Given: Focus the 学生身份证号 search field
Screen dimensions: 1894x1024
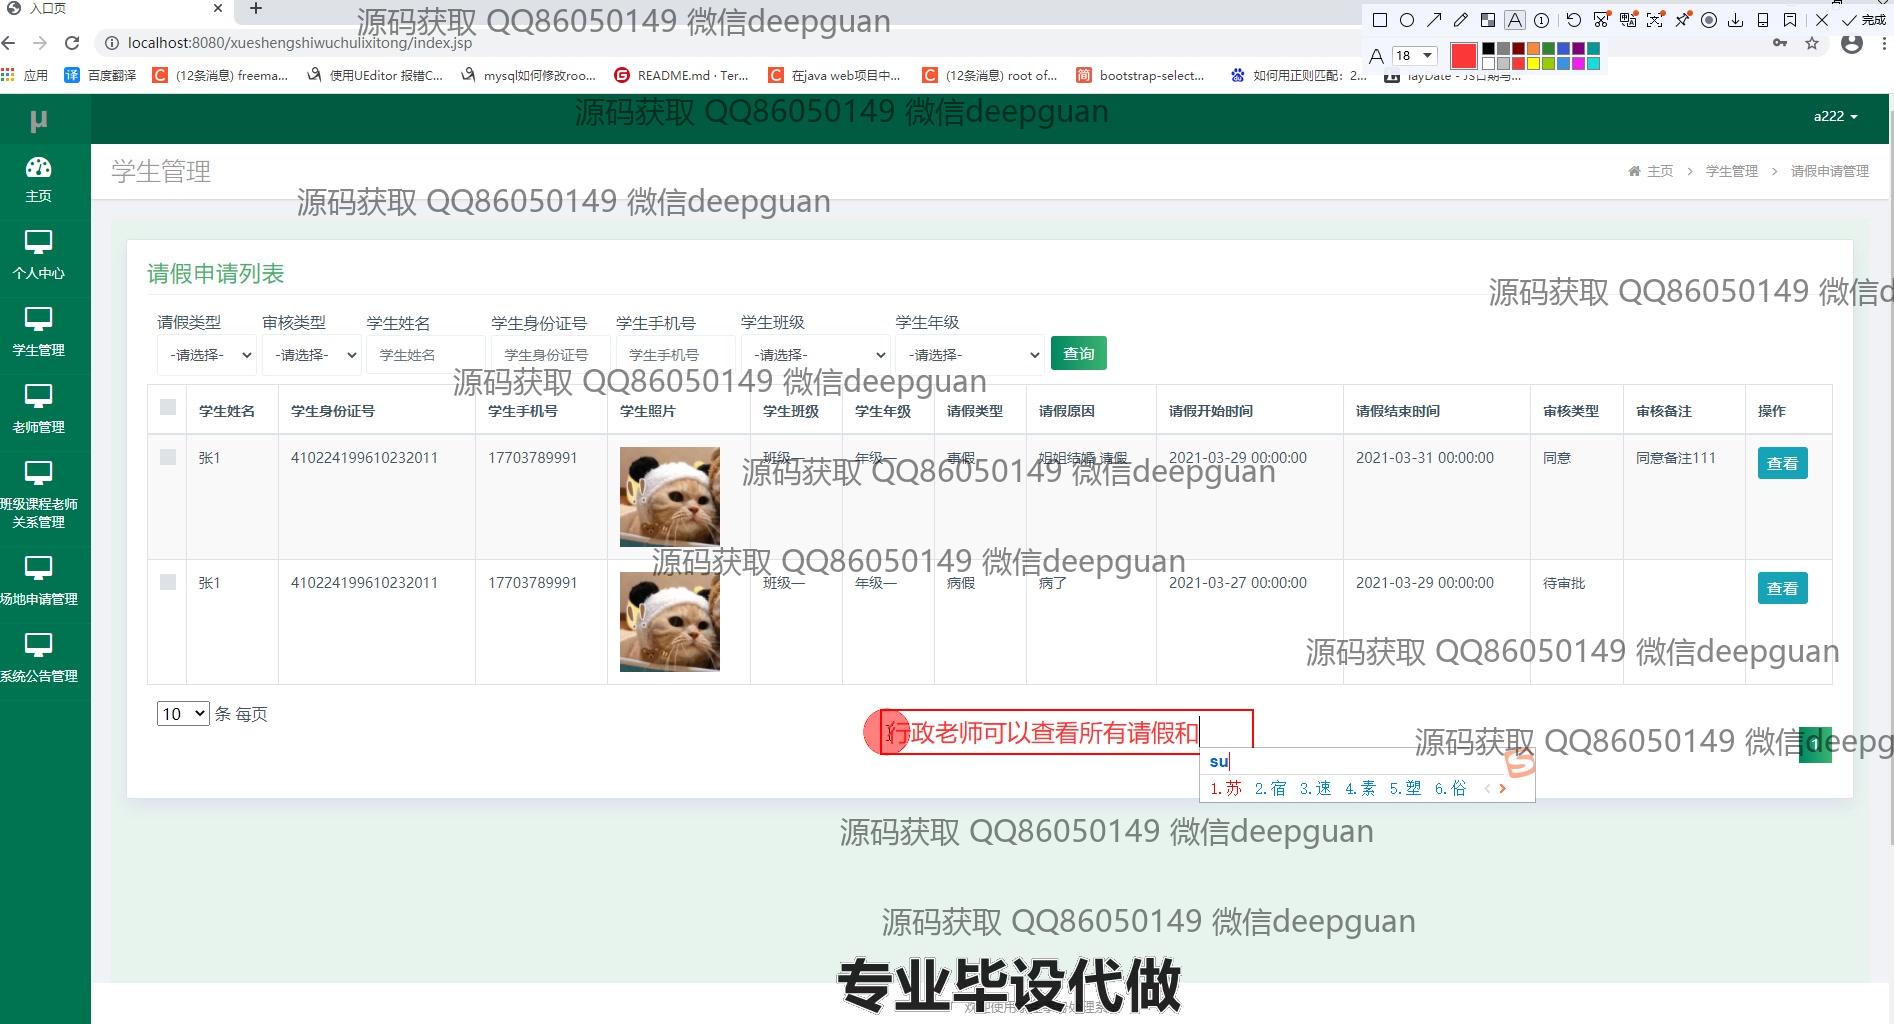Looking at the screenshot, I should pyautogui.click(x=550, y=355).
